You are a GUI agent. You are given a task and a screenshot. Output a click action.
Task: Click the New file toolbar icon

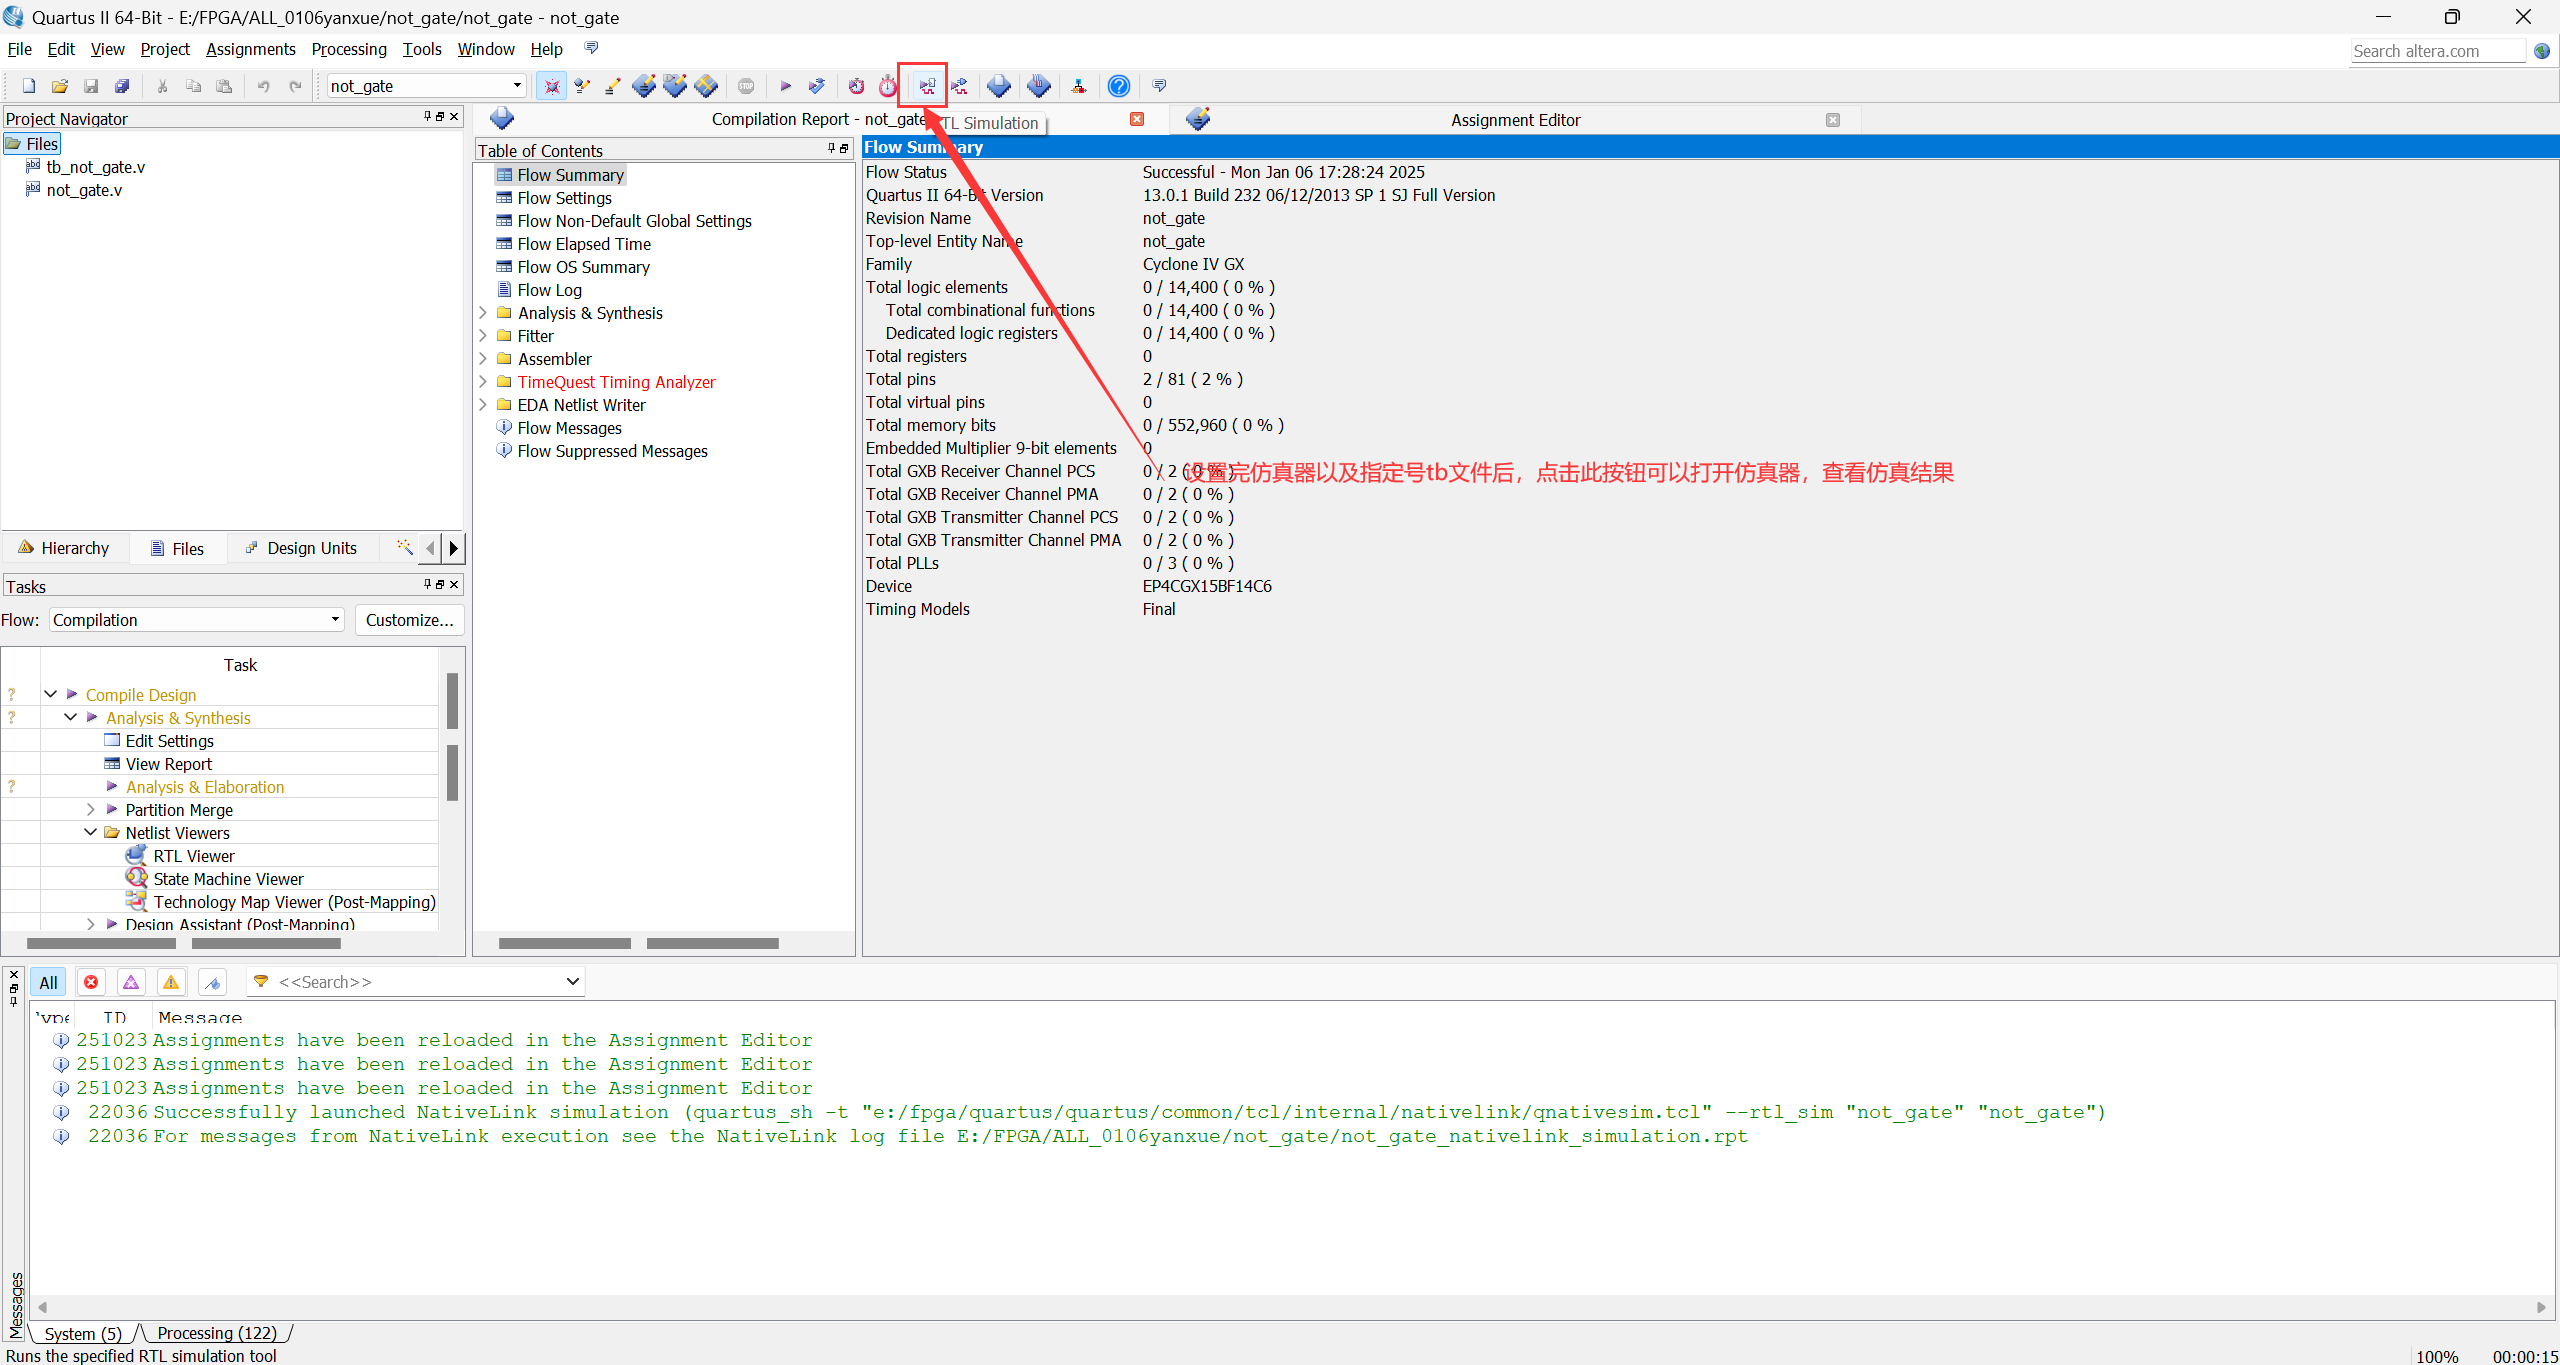(29, 86)
